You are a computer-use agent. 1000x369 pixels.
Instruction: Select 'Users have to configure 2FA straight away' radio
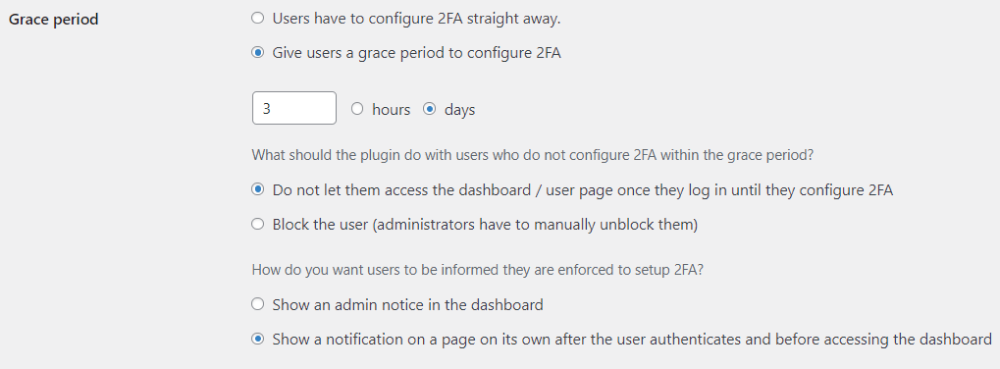[258, 18]
